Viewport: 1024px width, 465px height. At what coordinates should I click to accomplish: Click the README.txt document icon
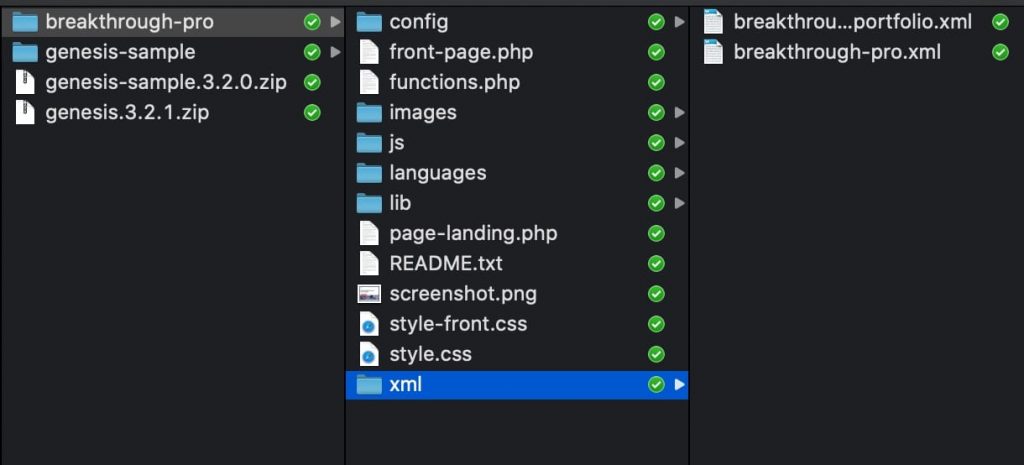coord(369,264)
